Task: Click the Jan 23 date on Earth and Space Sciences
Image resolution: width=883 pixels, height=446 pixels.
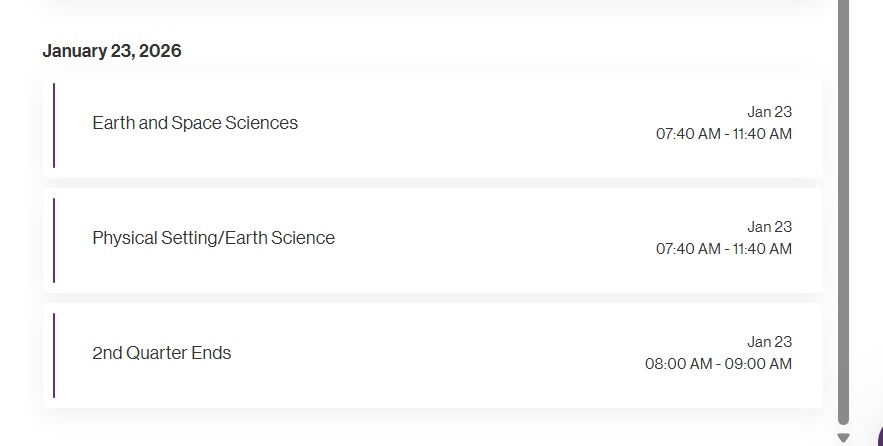Action: click(769, 112)
